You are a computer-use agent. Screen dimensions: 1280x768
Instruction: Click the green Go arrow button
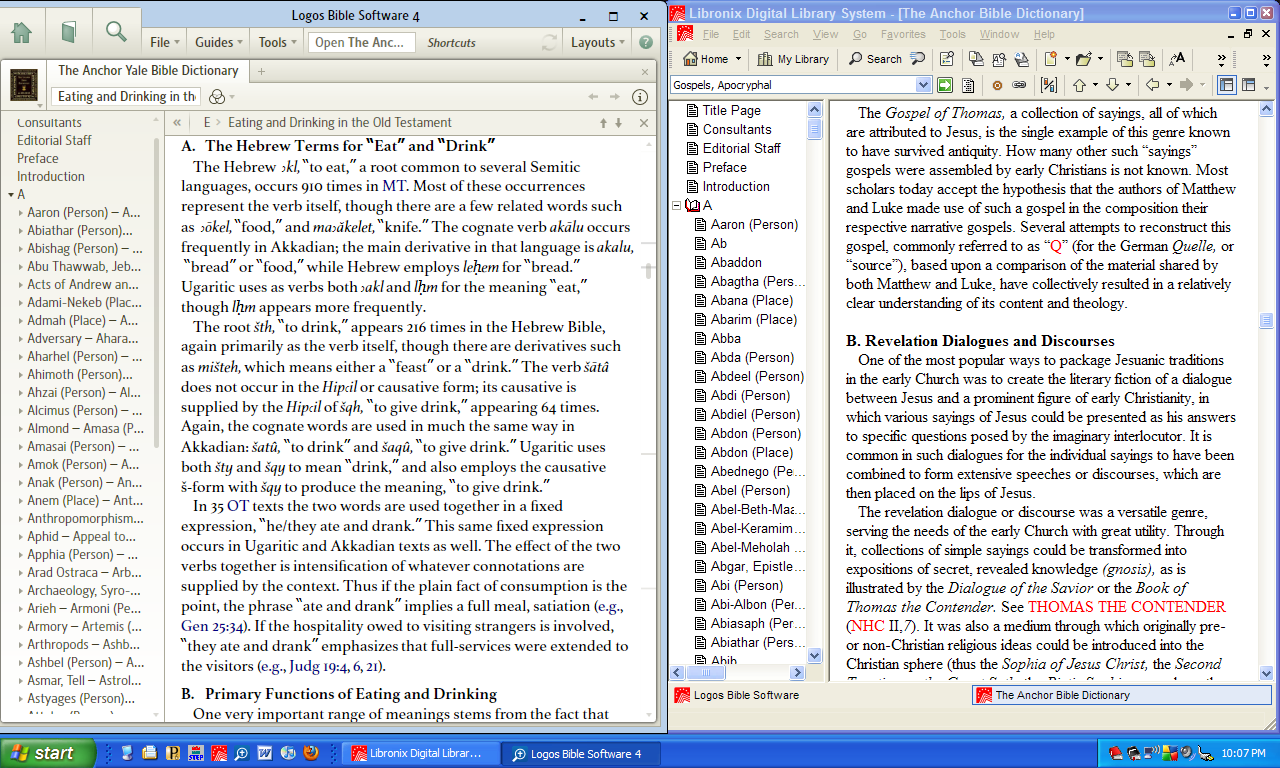tap(944, 85)
